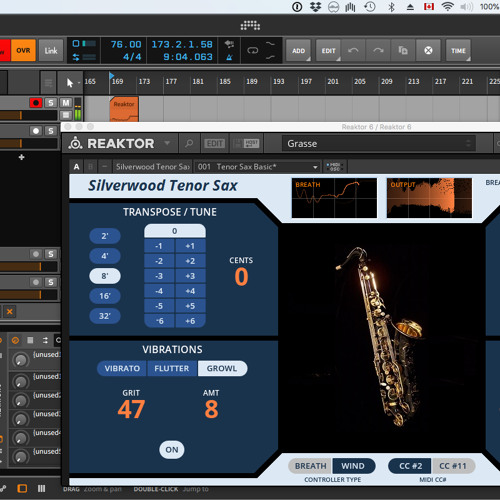
Task: Open the Dropbox menu bar icon
Action: [315, 7]
